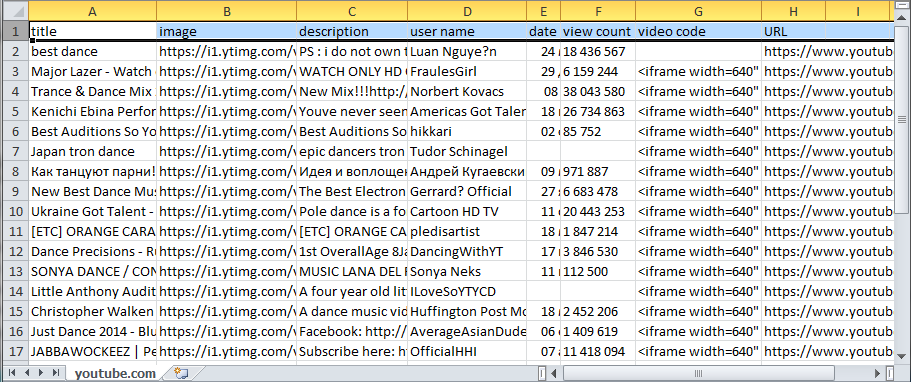Select the 'user name' header cell

(x=467, y=31)
